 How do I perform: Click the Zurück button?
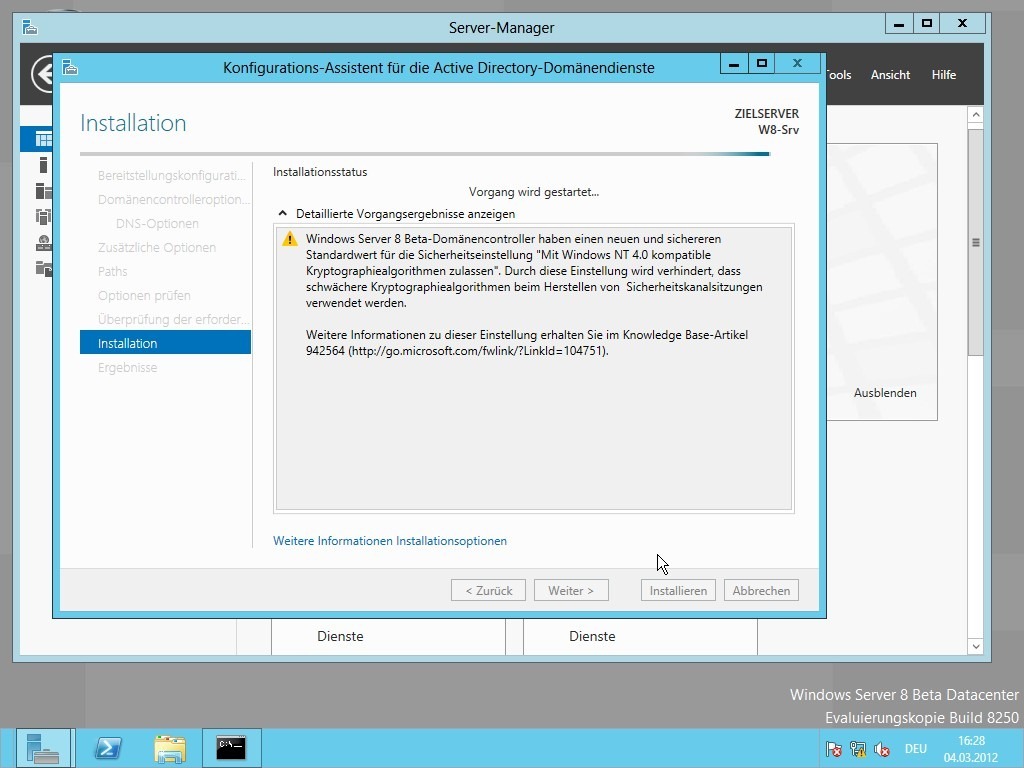coord(488,590)
